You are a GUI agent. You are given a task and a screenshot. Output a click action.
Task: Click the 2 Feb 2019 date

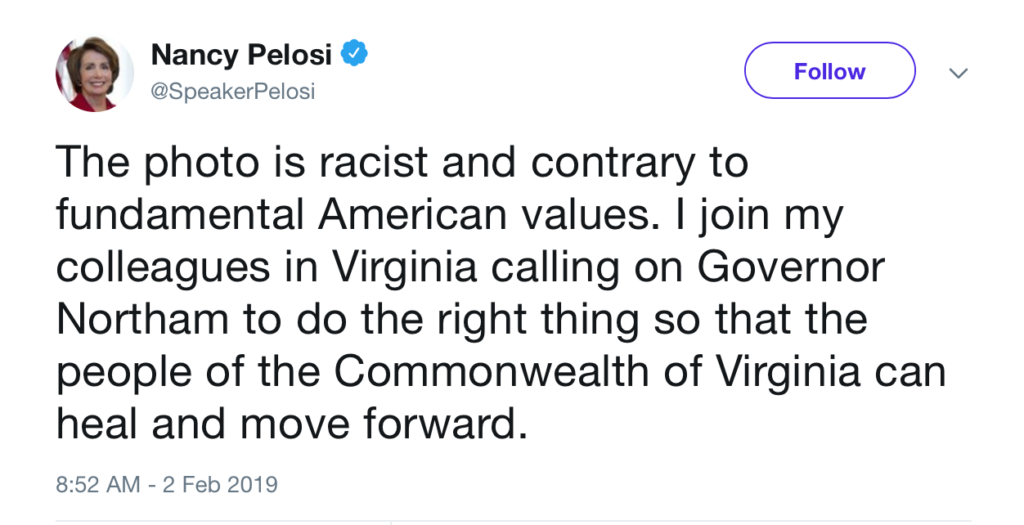pos(220,485)
